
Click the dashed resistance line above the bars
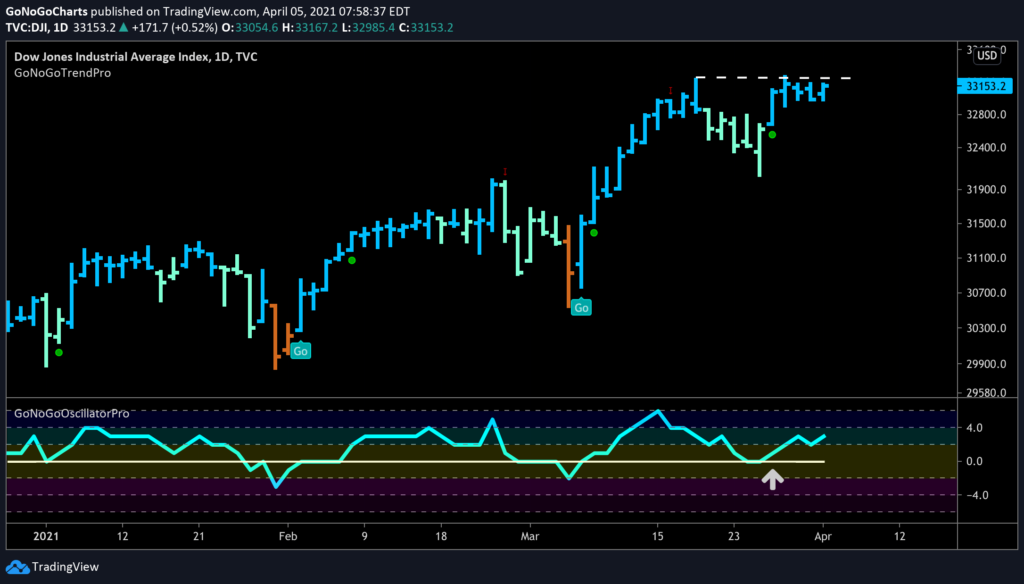[x=773, y=78]
